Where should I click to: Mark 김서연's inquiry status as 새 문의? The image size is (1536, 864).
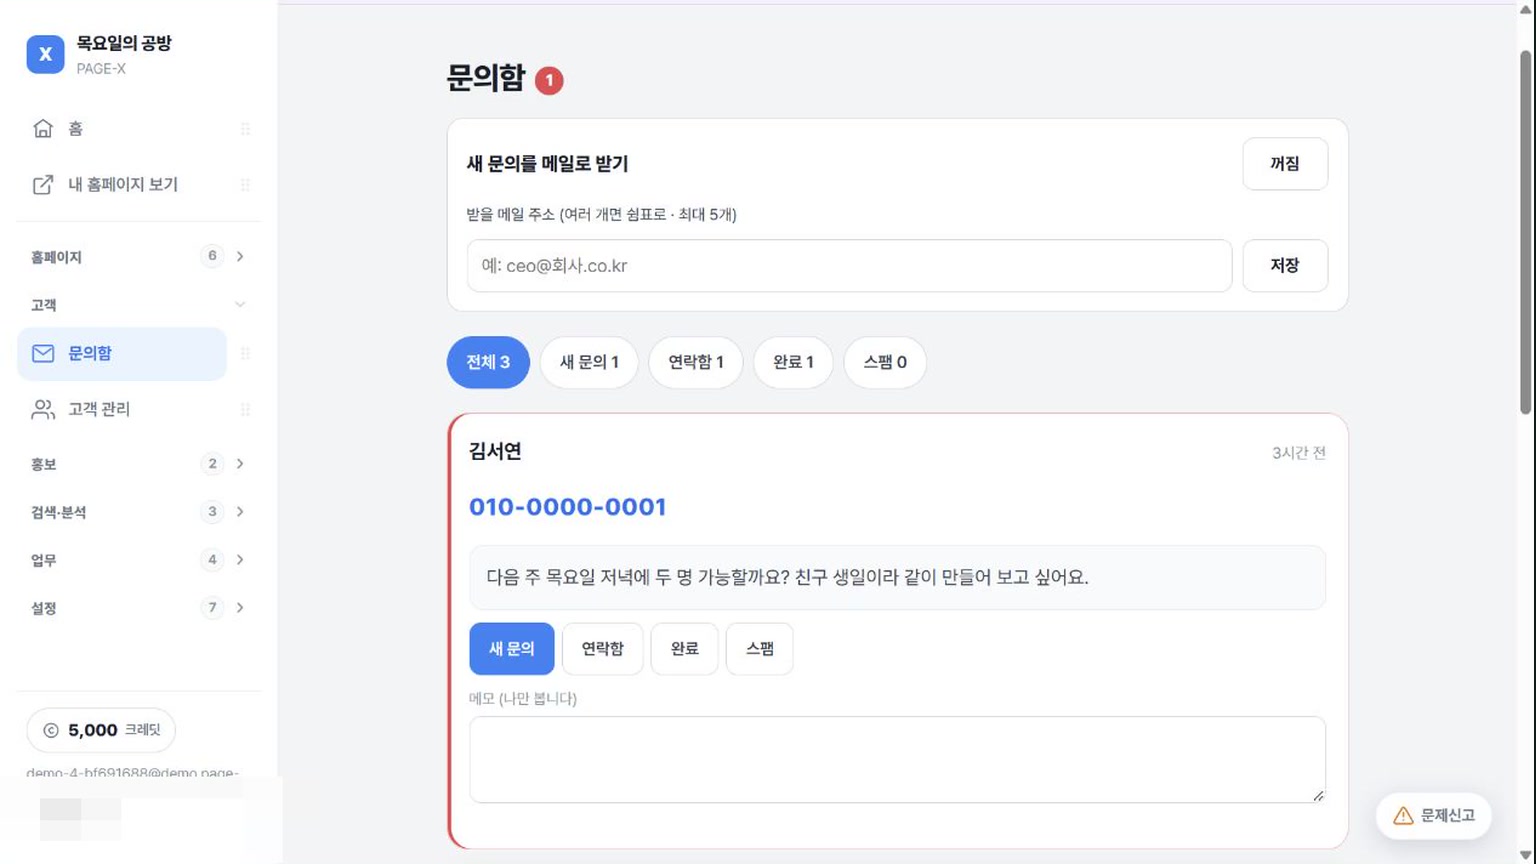point(512,649)
